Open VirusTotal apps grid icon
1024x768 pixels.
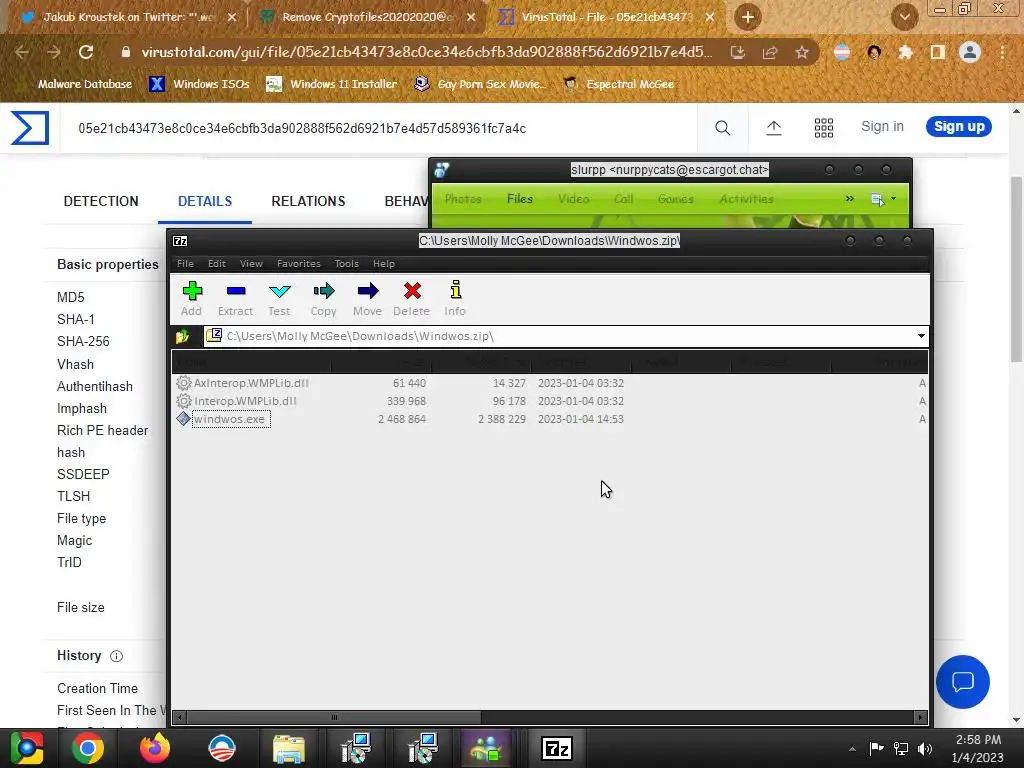[x=824, y=128]
